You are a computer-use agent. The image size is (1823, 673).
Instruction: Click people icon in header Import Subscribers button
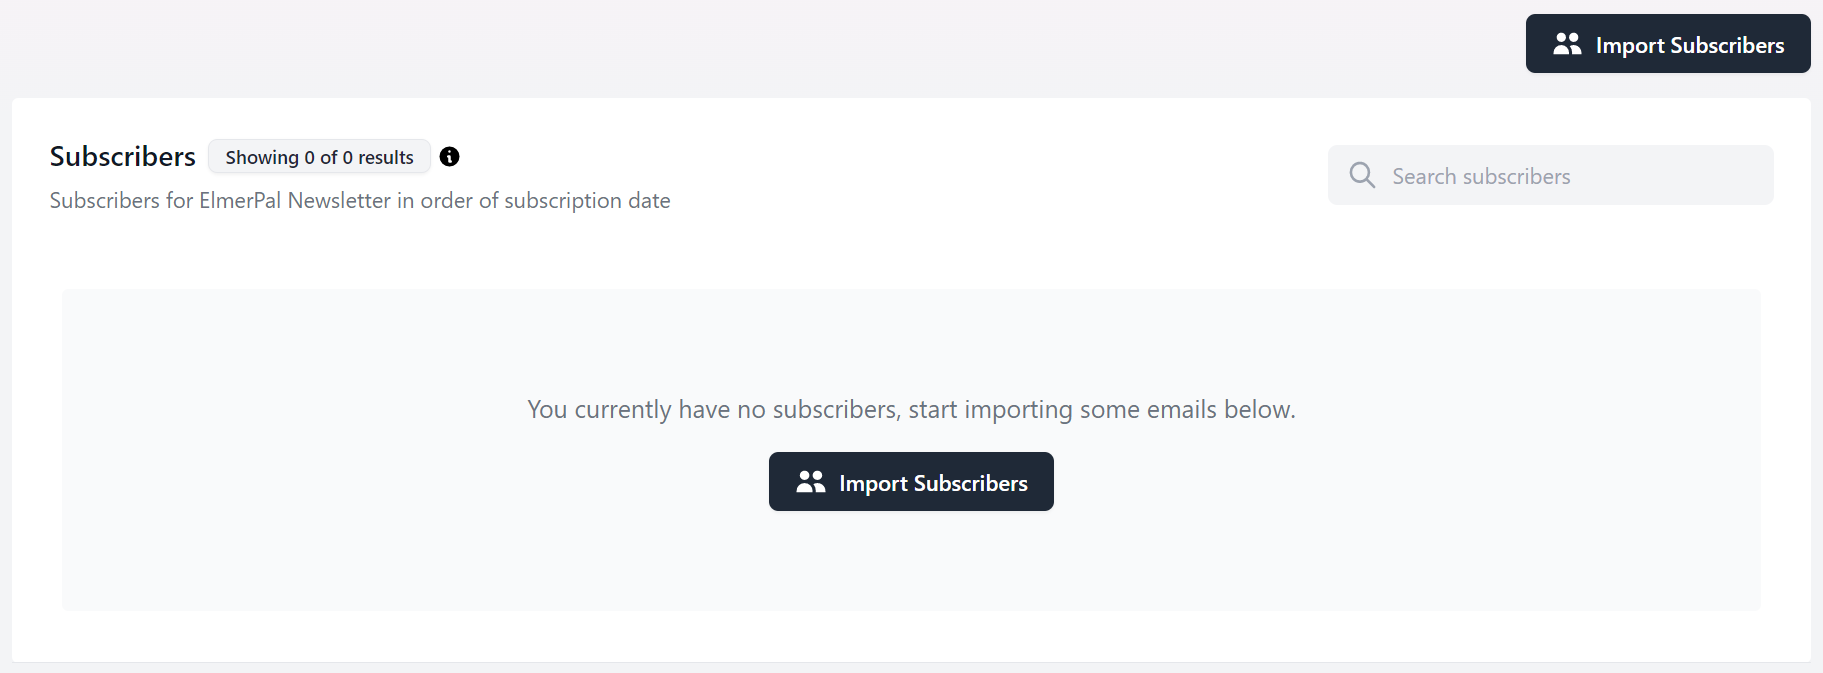1567,44
